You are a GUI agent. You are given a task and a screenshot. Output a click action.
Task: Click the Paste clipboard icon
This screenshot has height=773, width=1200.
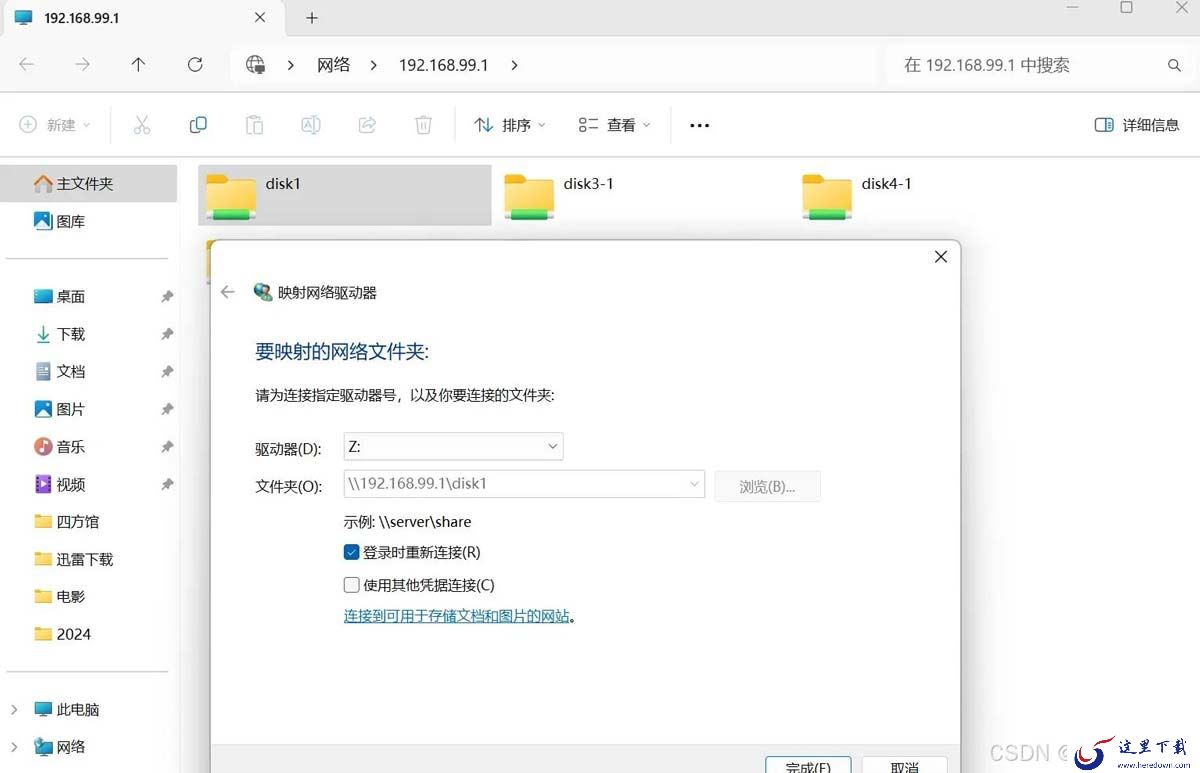click(x=255, y=125)
